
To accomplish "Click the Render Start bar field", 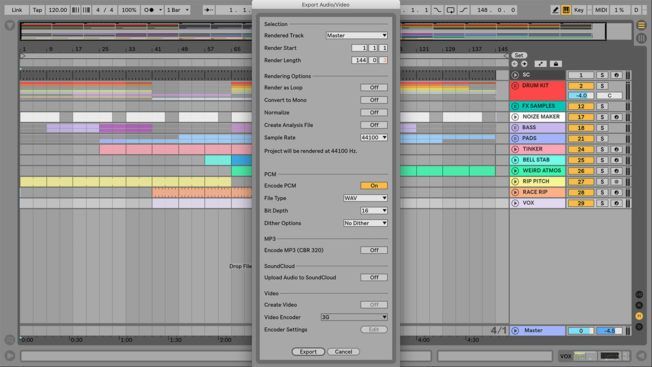I will click(x=359, y=48).
